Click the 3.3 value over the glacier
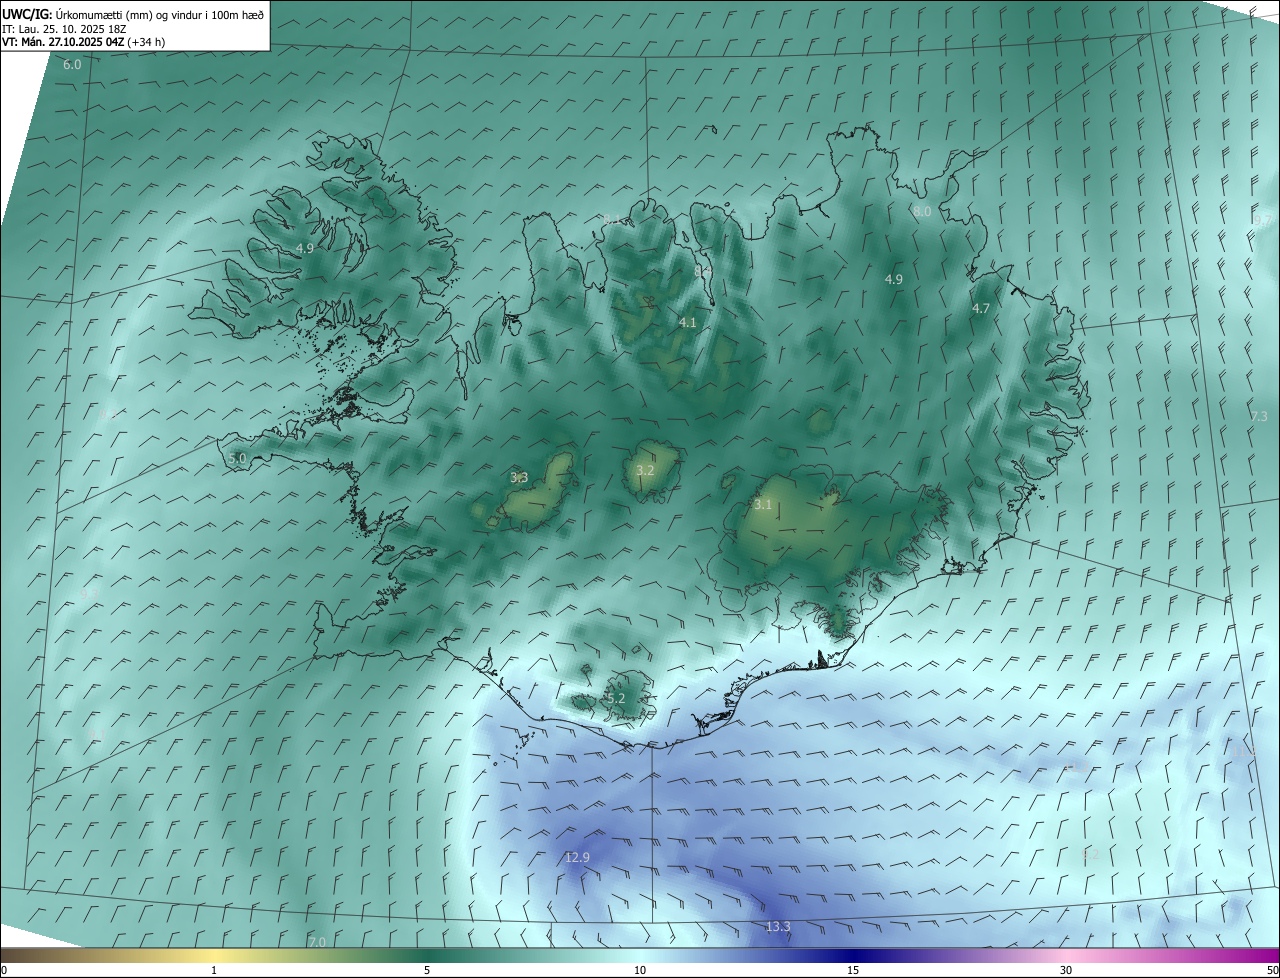Screen dimensions: 1280x978 tap(519, 478)
